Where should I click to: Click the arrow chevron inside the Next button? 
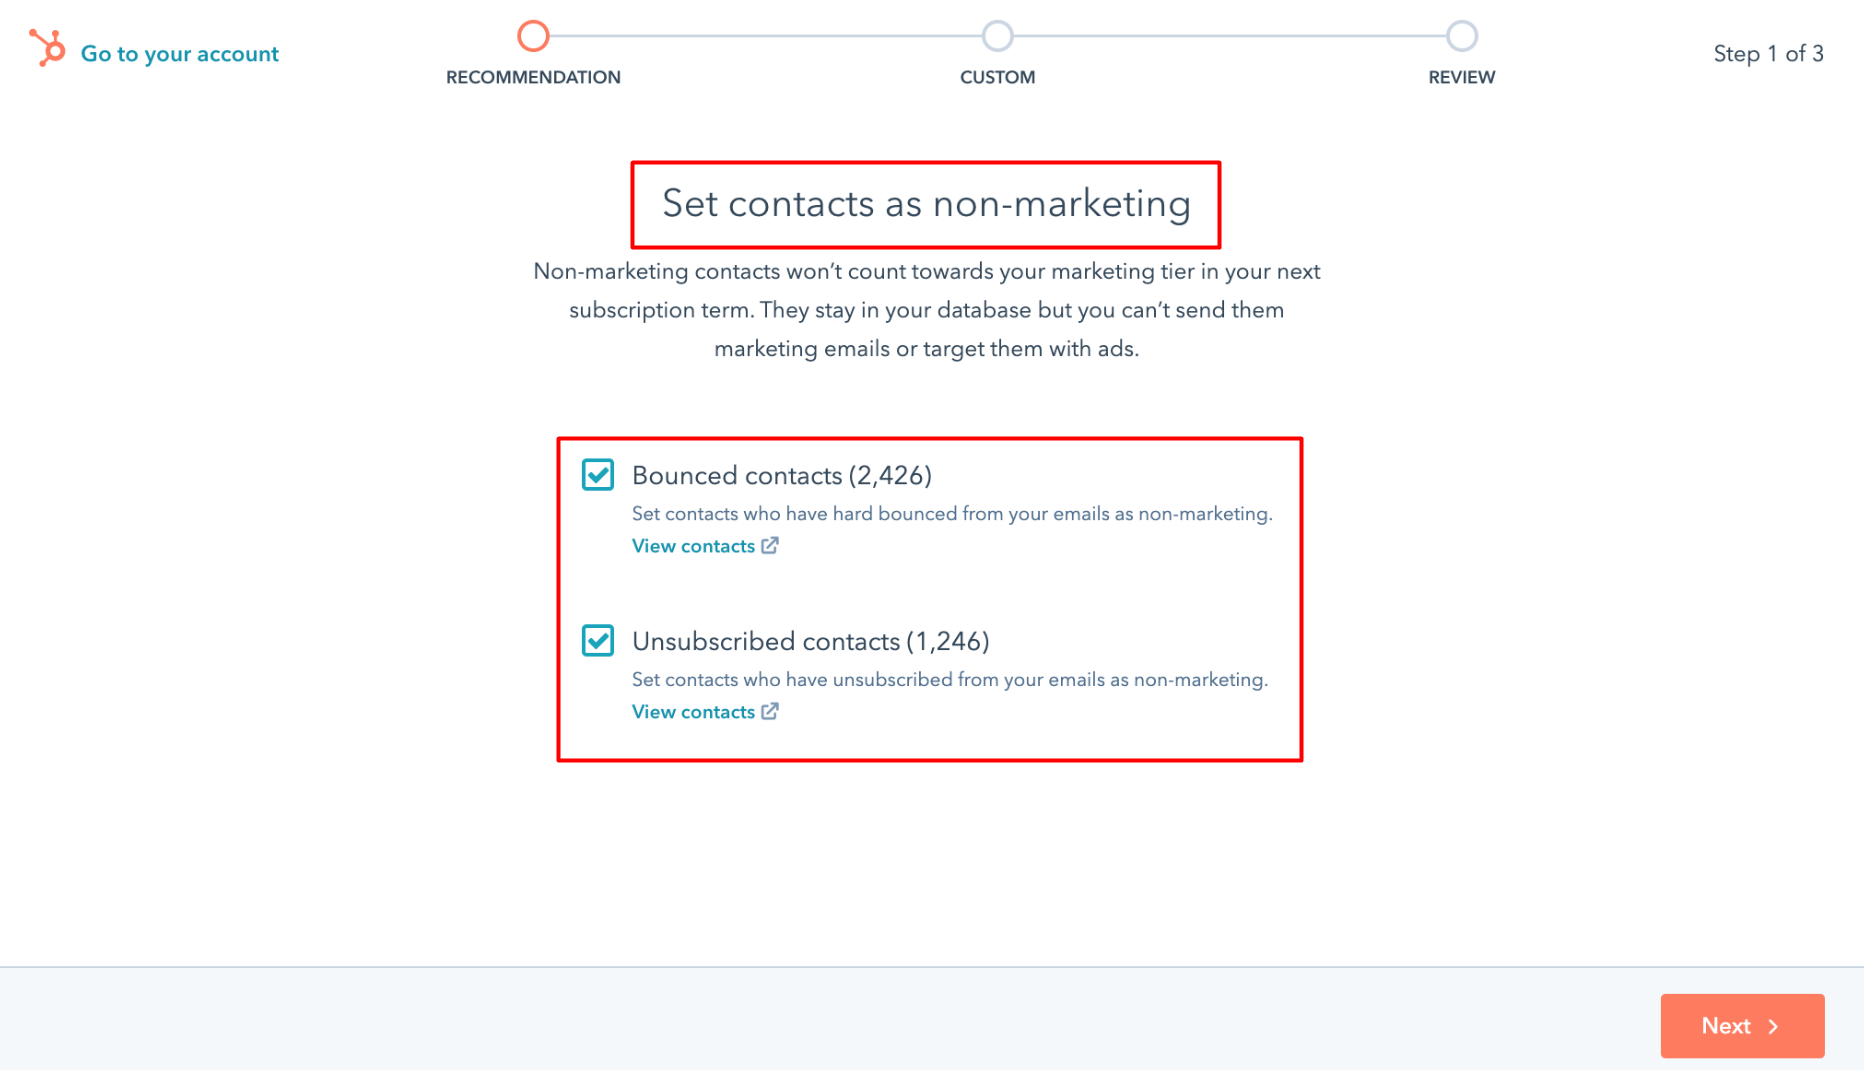(1773, 1026)
